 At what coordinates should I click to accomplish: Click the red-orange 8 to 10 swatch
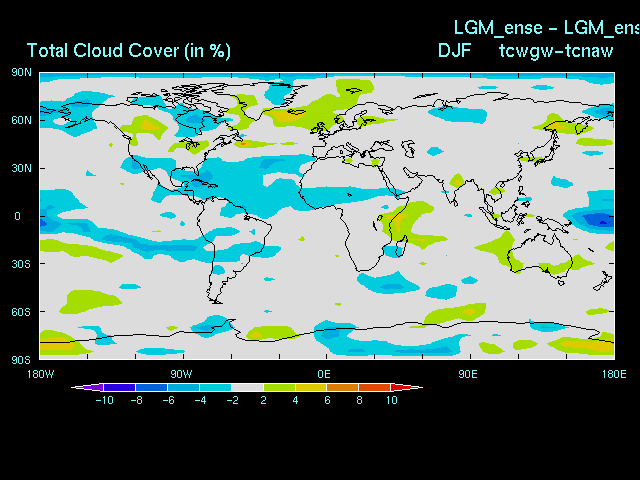(x=375, y=387)
